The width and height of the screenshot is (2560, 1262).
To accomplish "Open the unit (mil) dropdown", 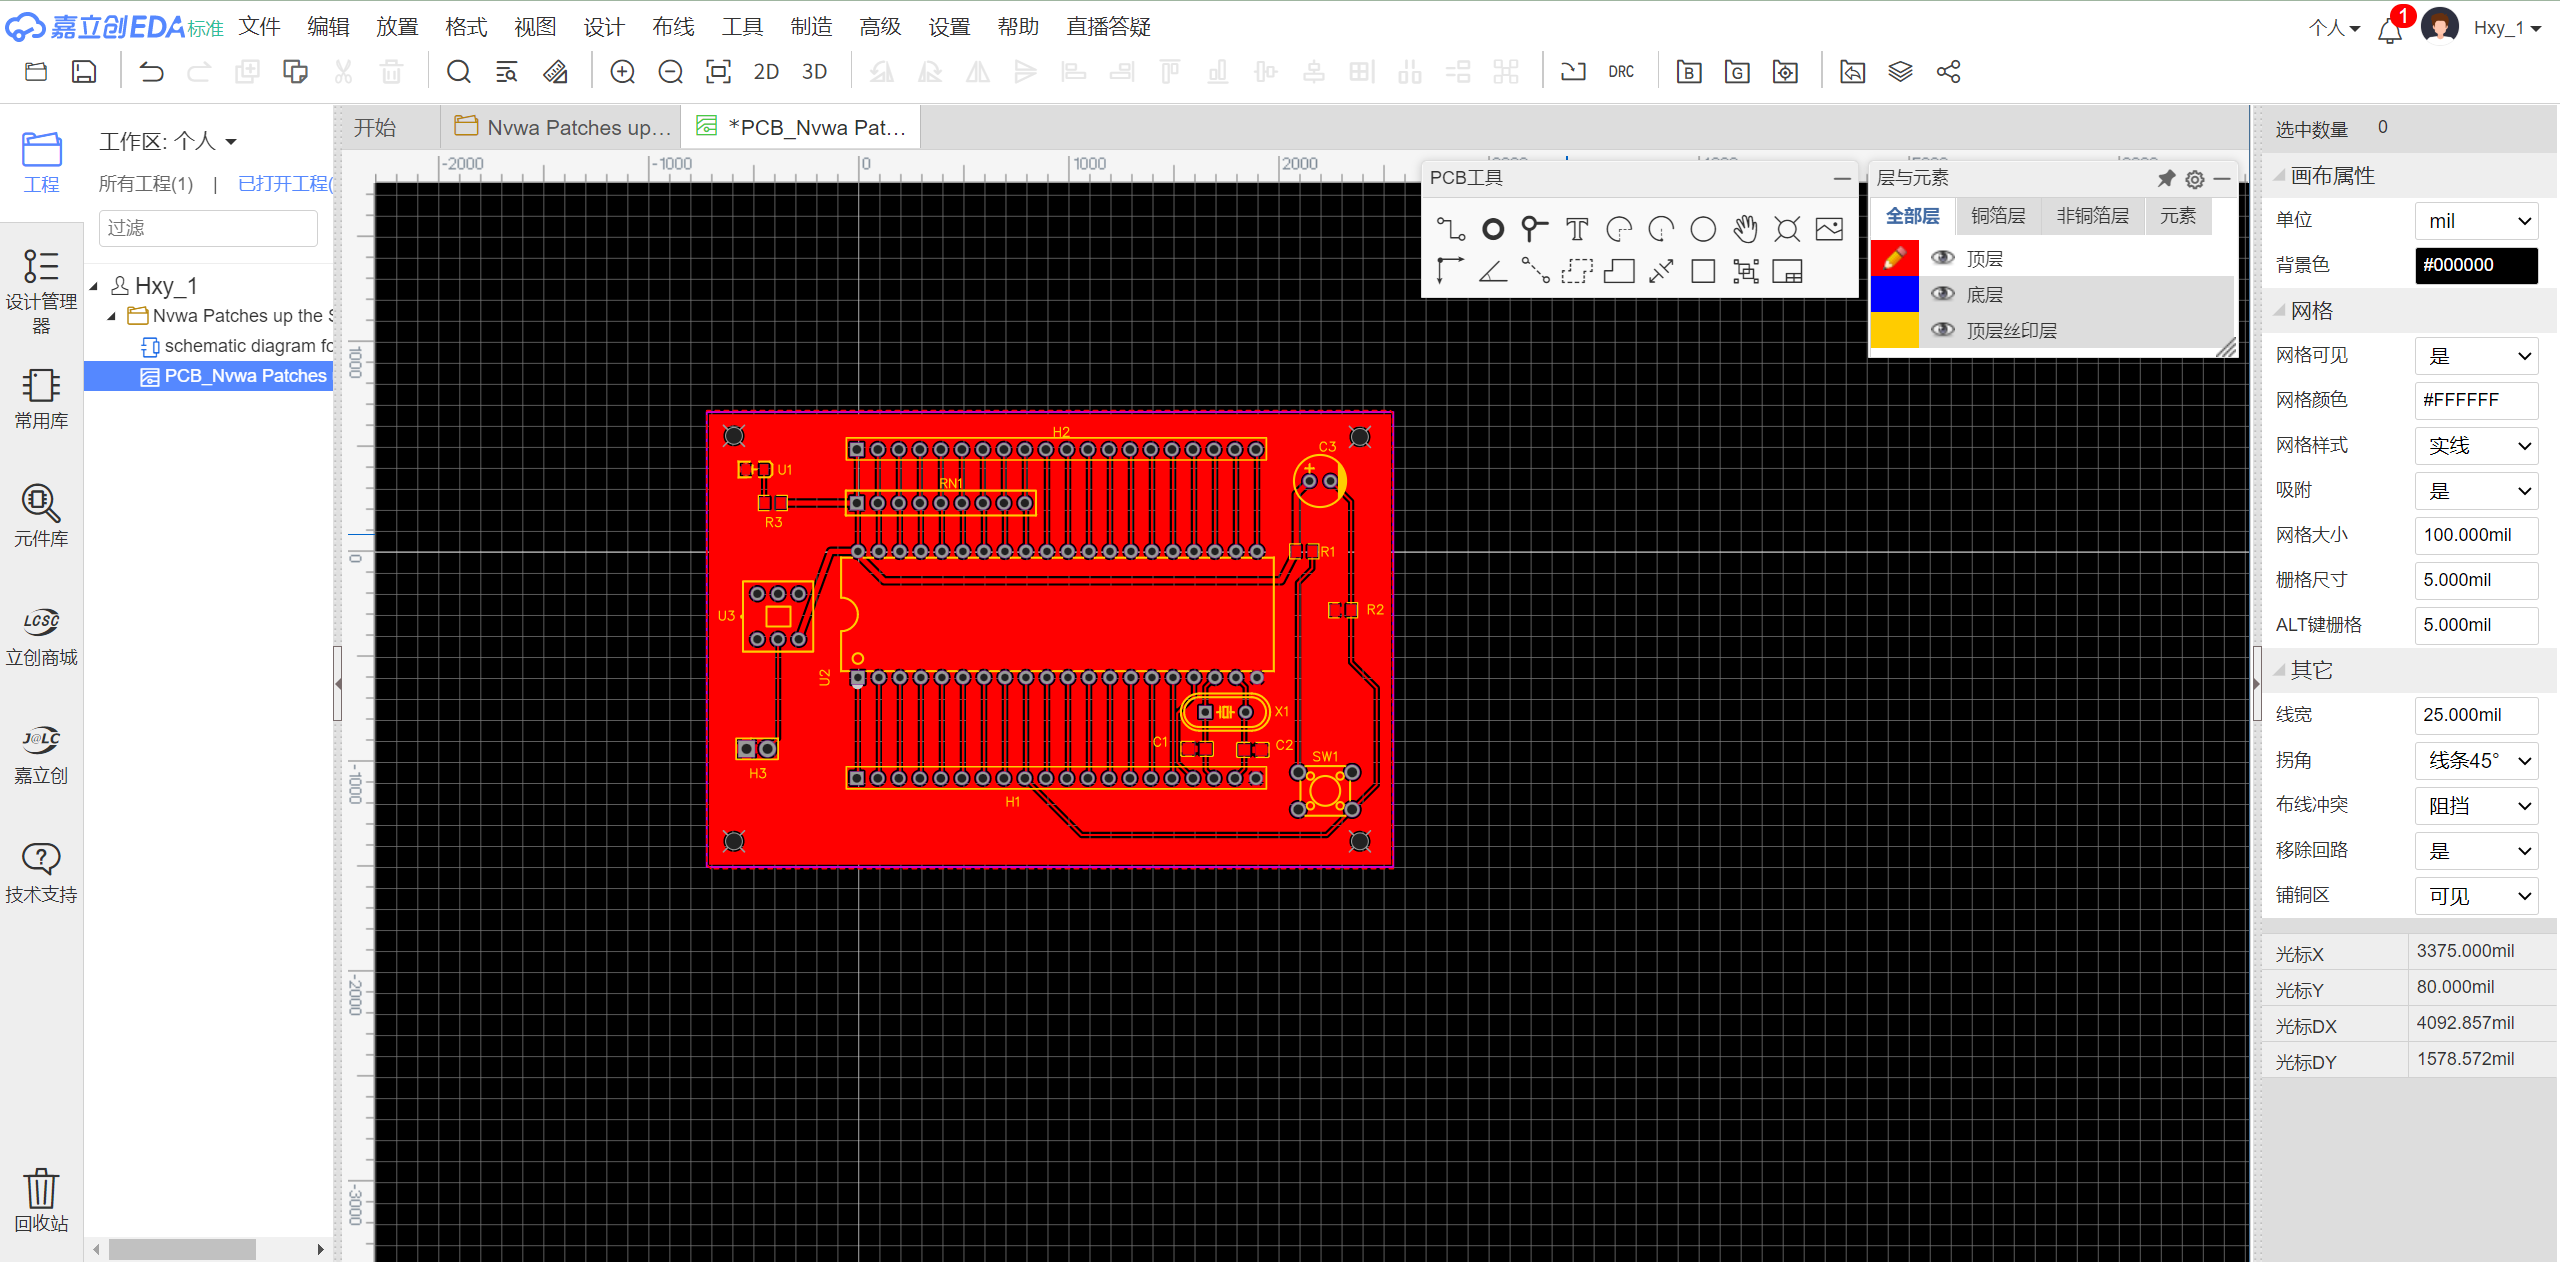I will tap(2476, 221).
